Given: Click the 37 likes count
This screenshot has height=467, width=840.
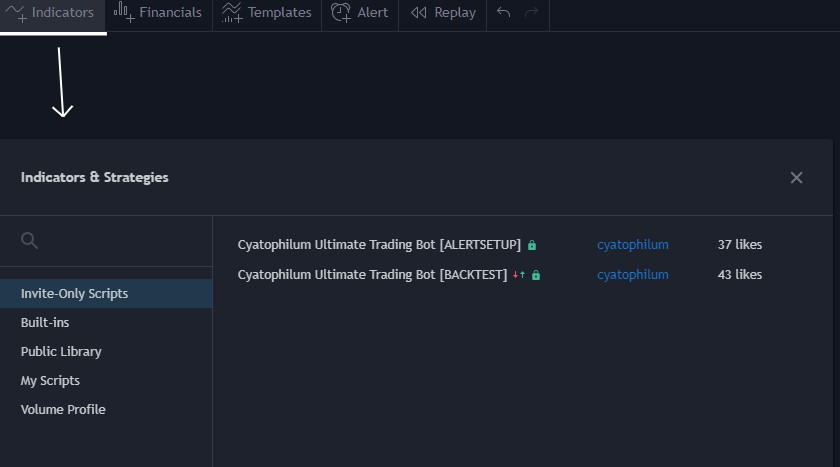Looking at the screenshot, I should [x=740, y=245].
